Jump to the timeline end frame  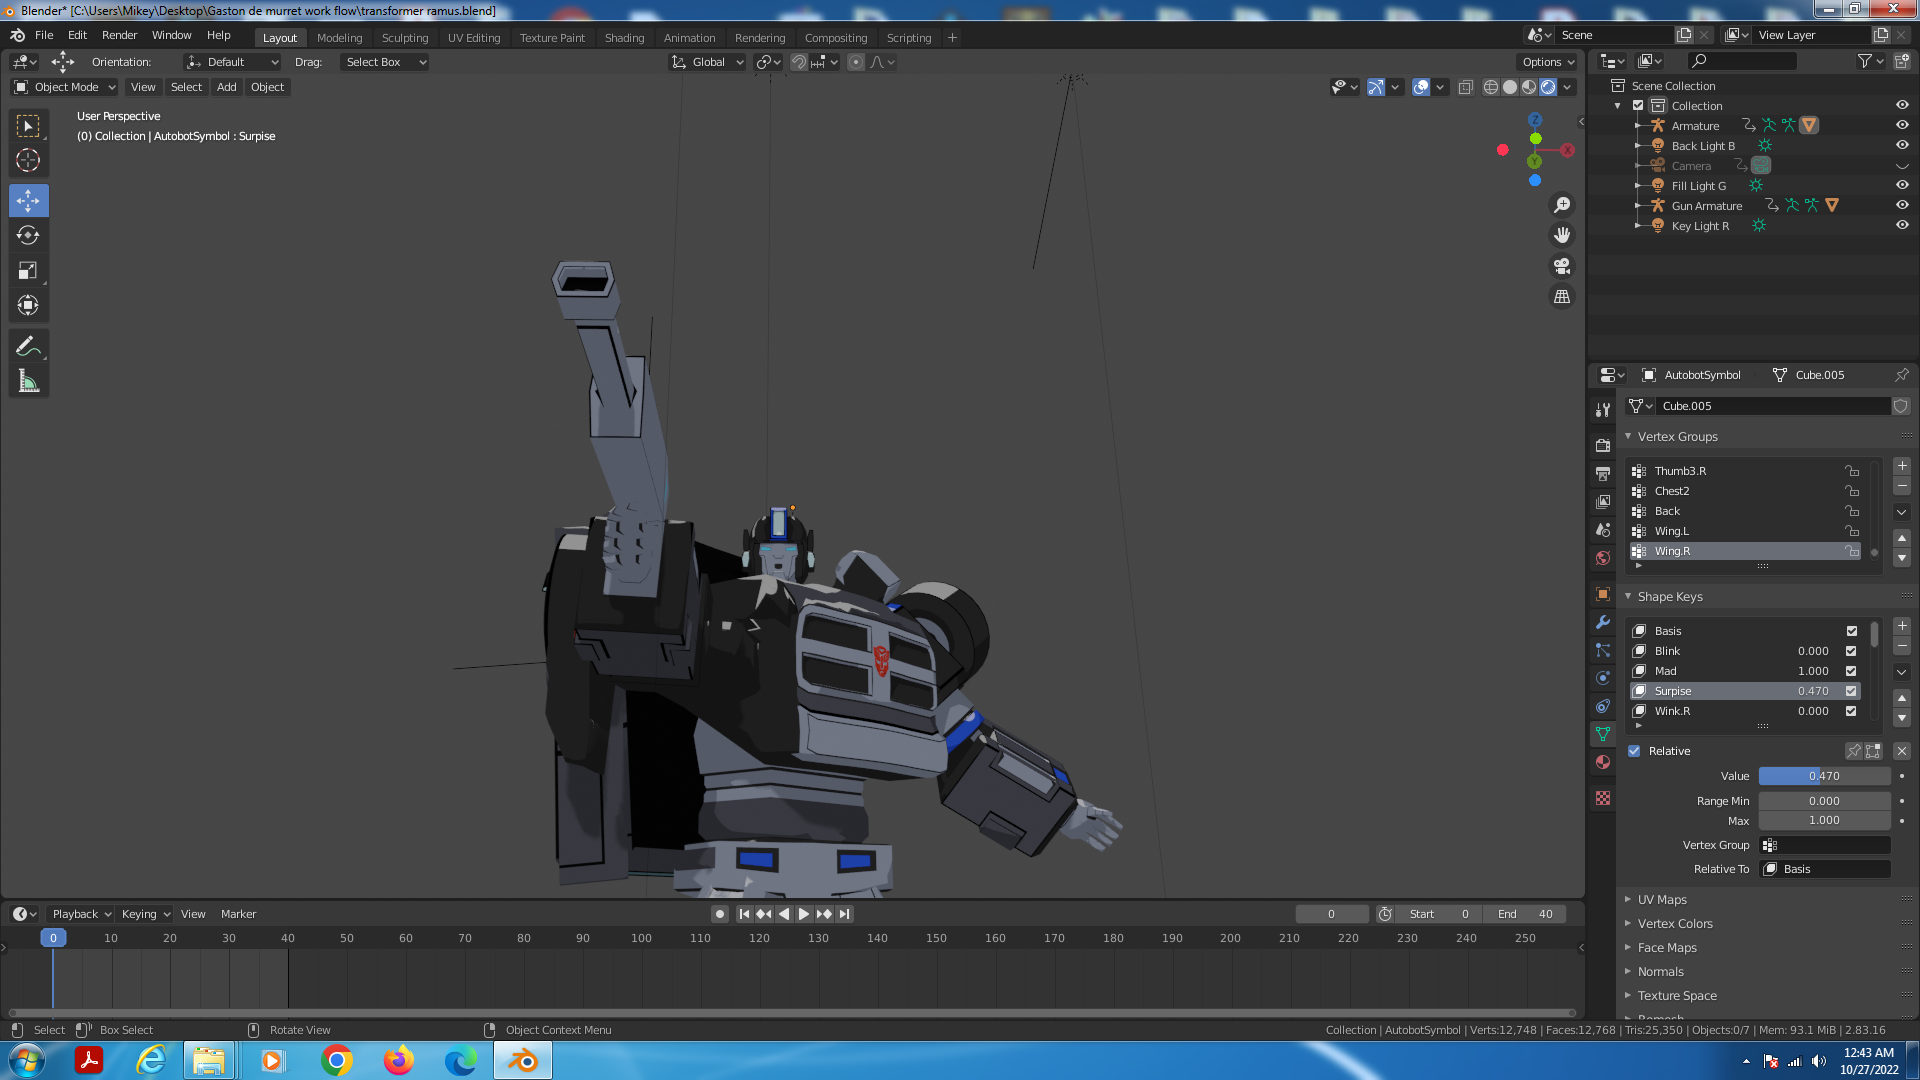tap(844, 914)
